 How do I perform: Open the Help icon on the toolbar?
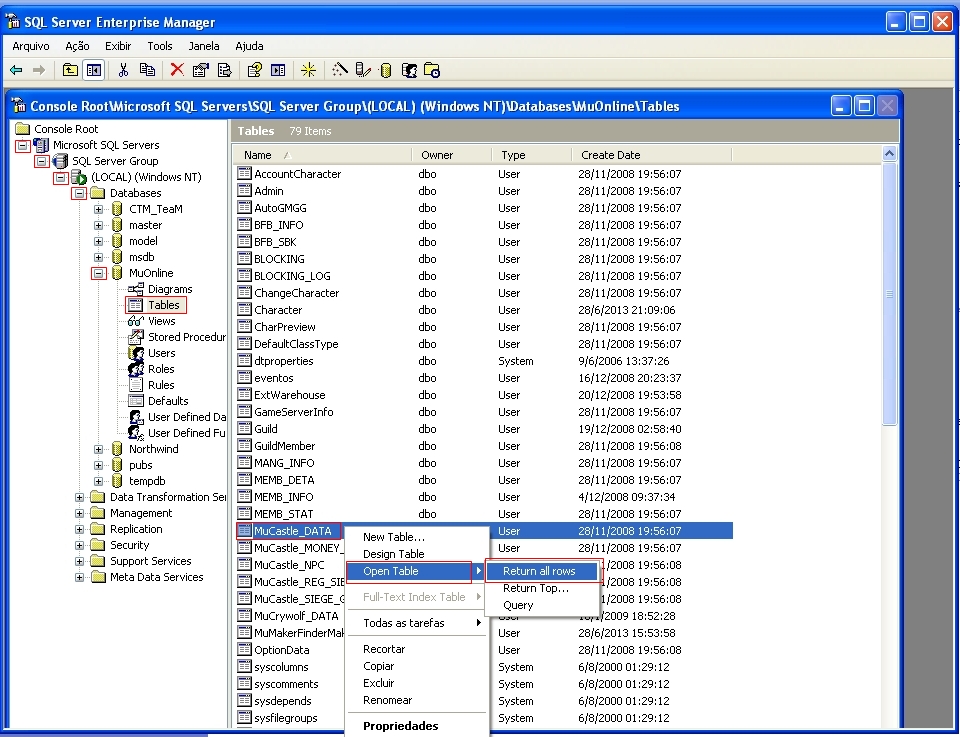click(253, 70)
